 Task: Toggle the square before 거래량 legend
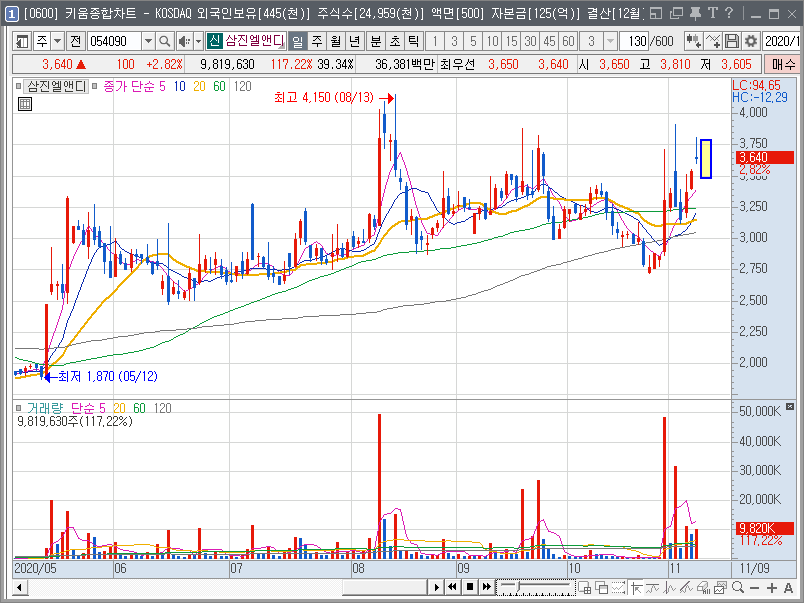point(18,408)
